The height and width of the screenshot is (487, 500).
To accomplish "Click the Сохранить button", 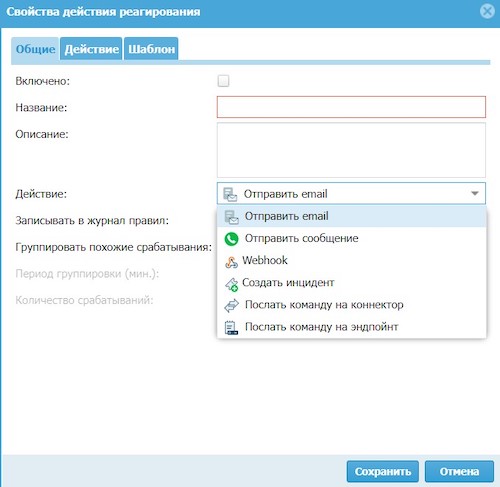I will 383,471.
